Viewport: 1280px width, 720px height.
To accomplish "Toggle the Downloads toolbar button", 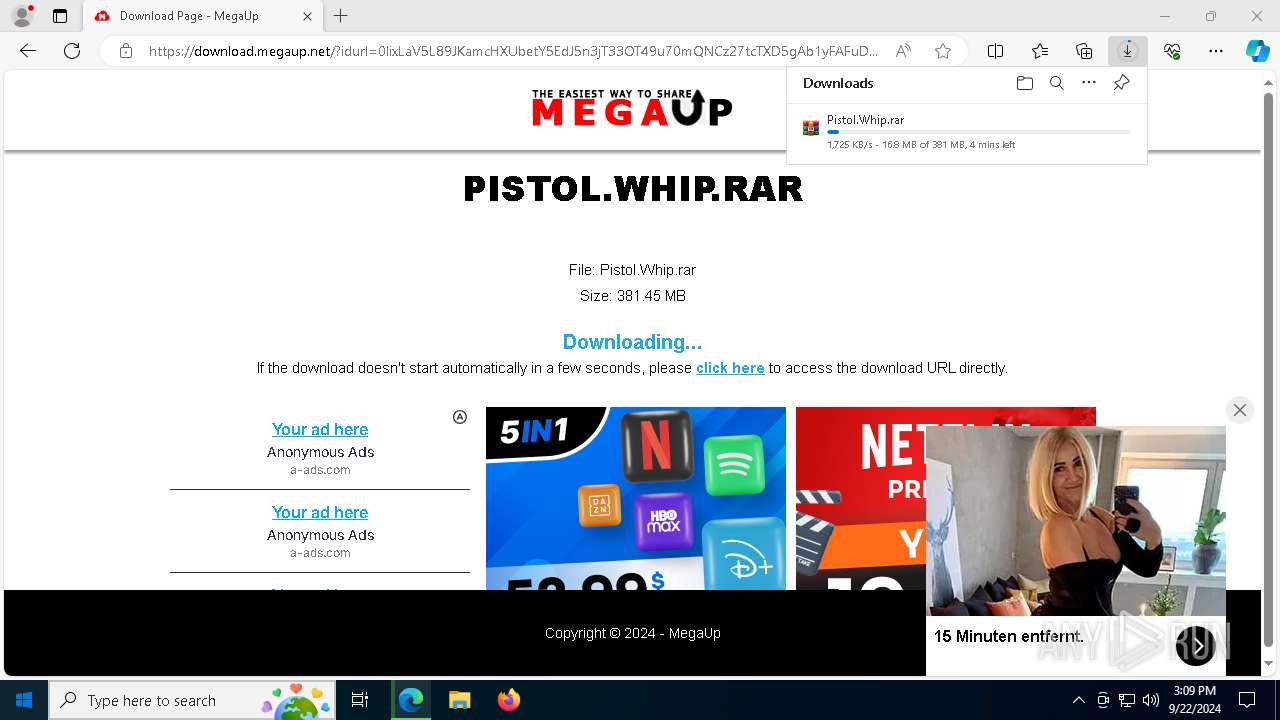I will (x=1128, y=51).
